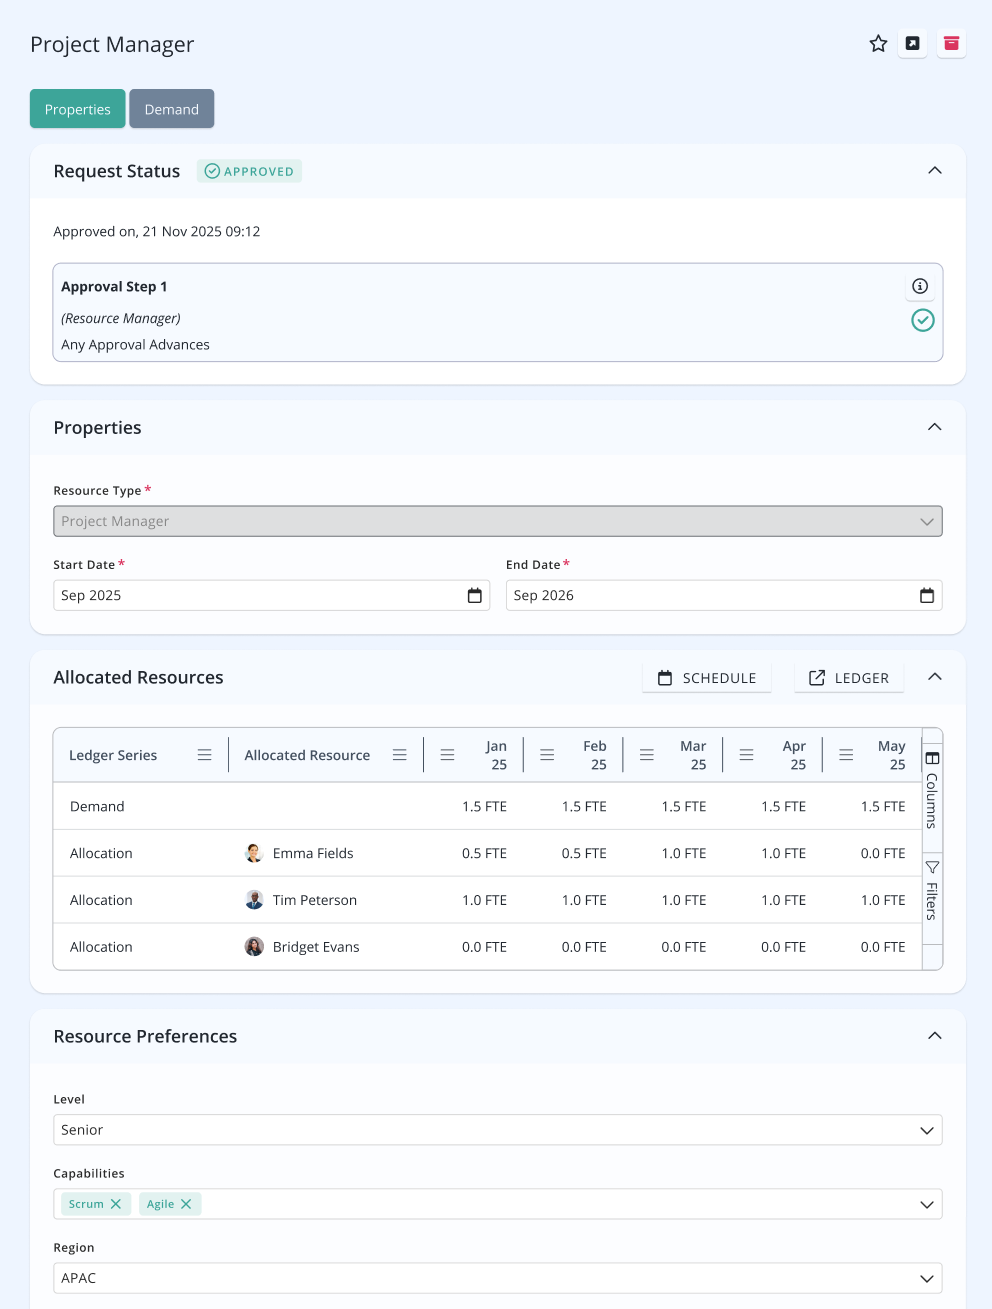Open the Allocated Resource column menu icon

click(399, 755)
